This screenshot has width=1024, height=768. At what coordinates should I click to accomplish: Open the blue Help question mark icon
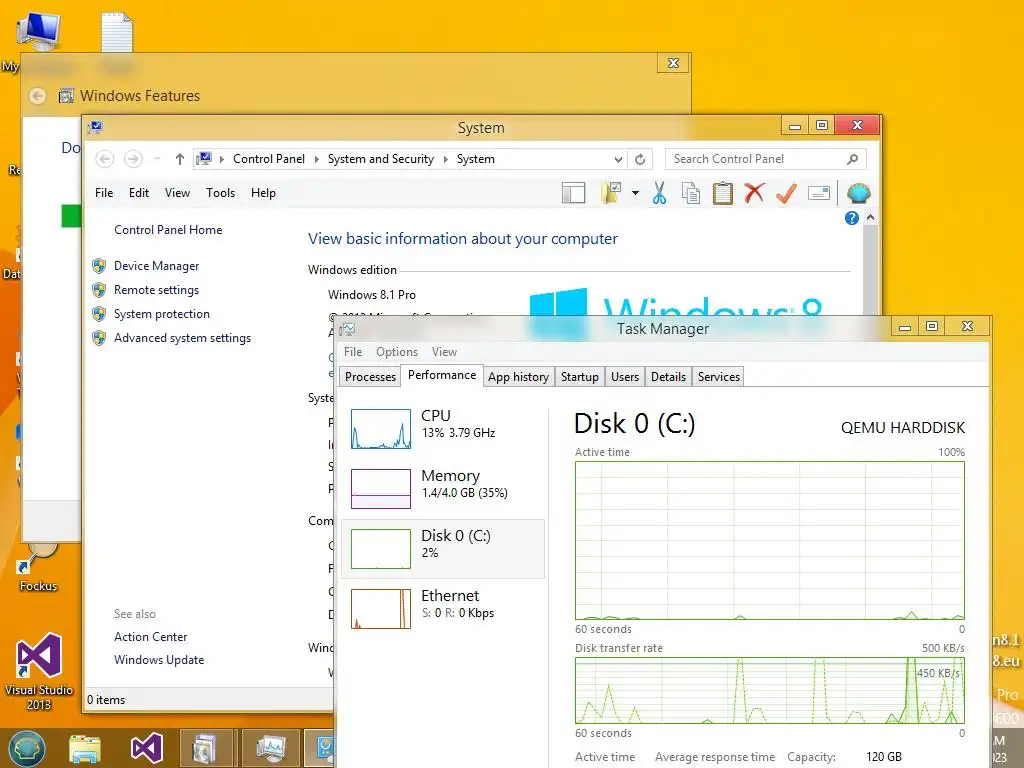click(x=852, y=218)
